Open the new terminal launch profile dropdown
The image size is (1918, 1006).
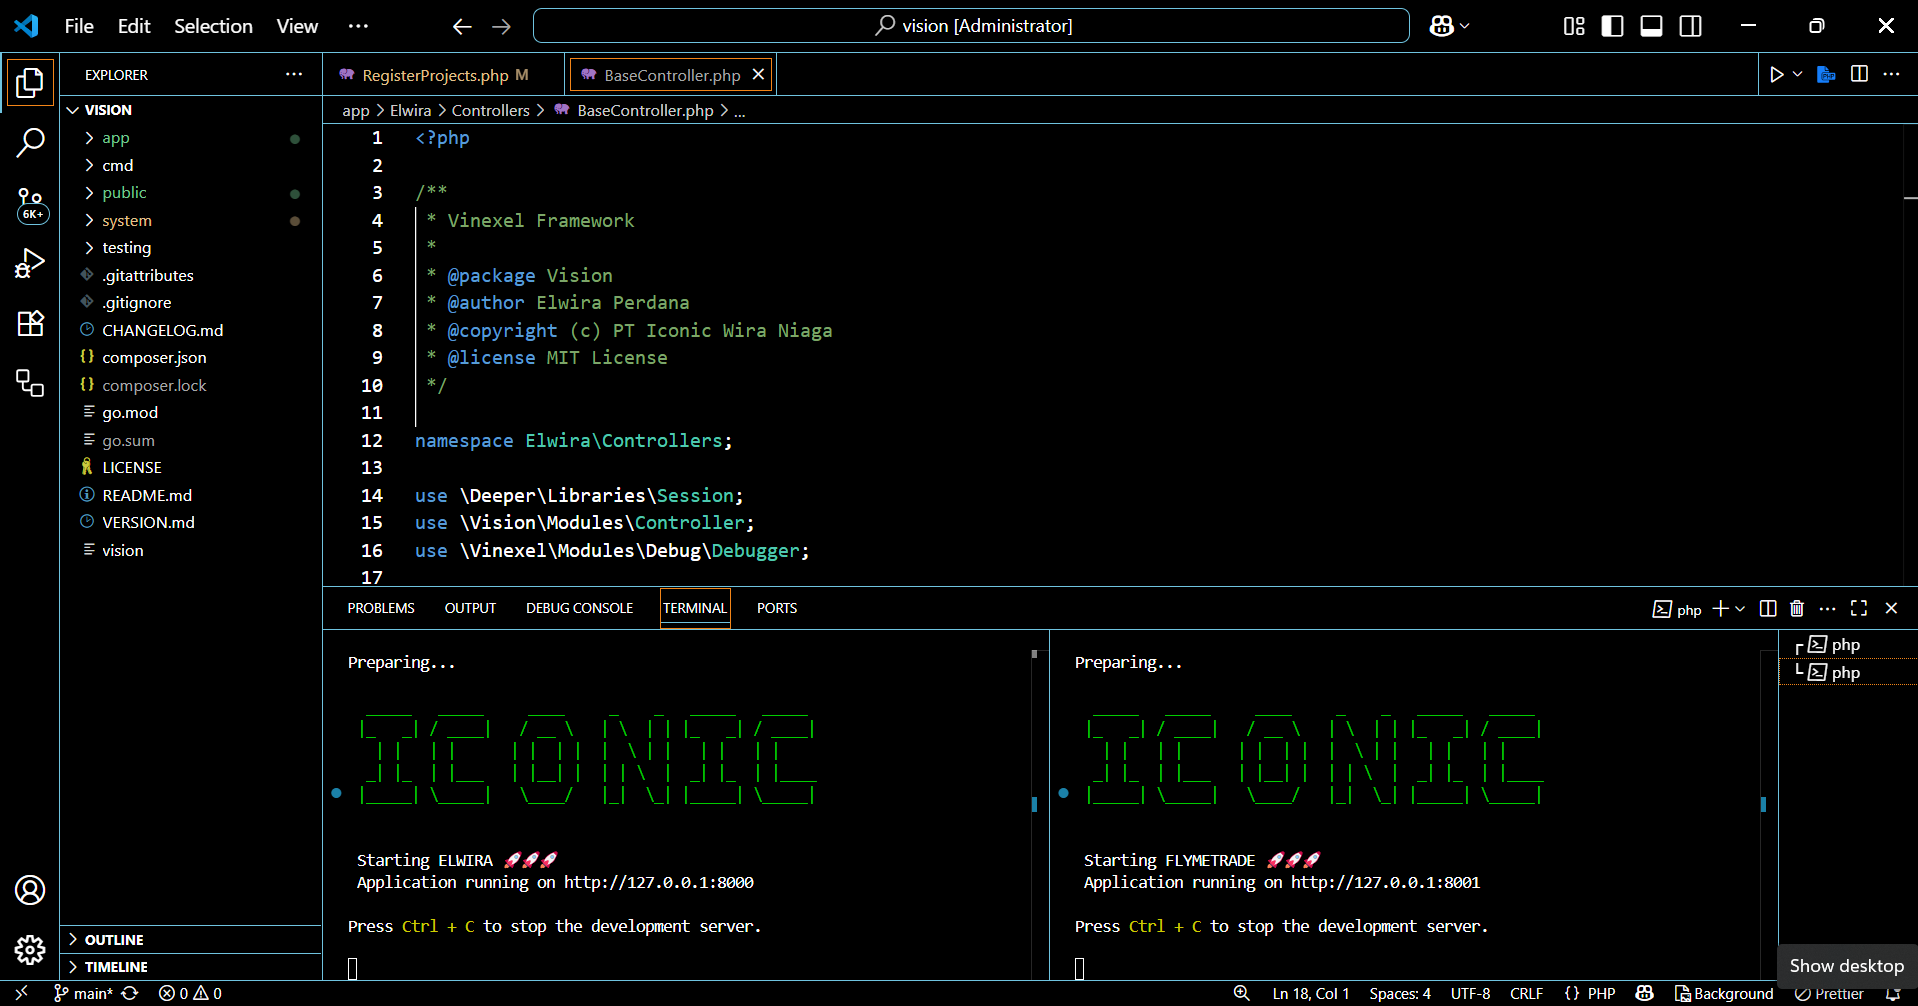[1741, 609]
